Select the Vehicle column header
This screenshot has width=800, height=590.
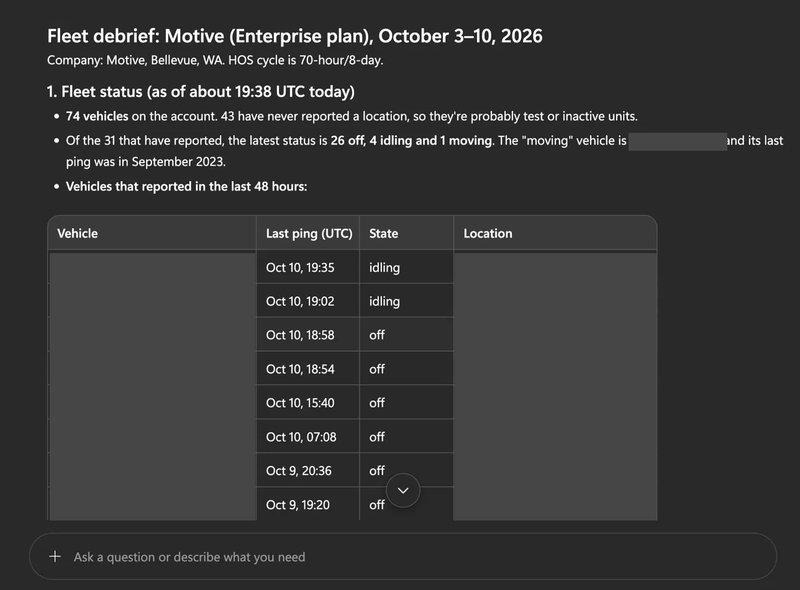click(152, 233)
